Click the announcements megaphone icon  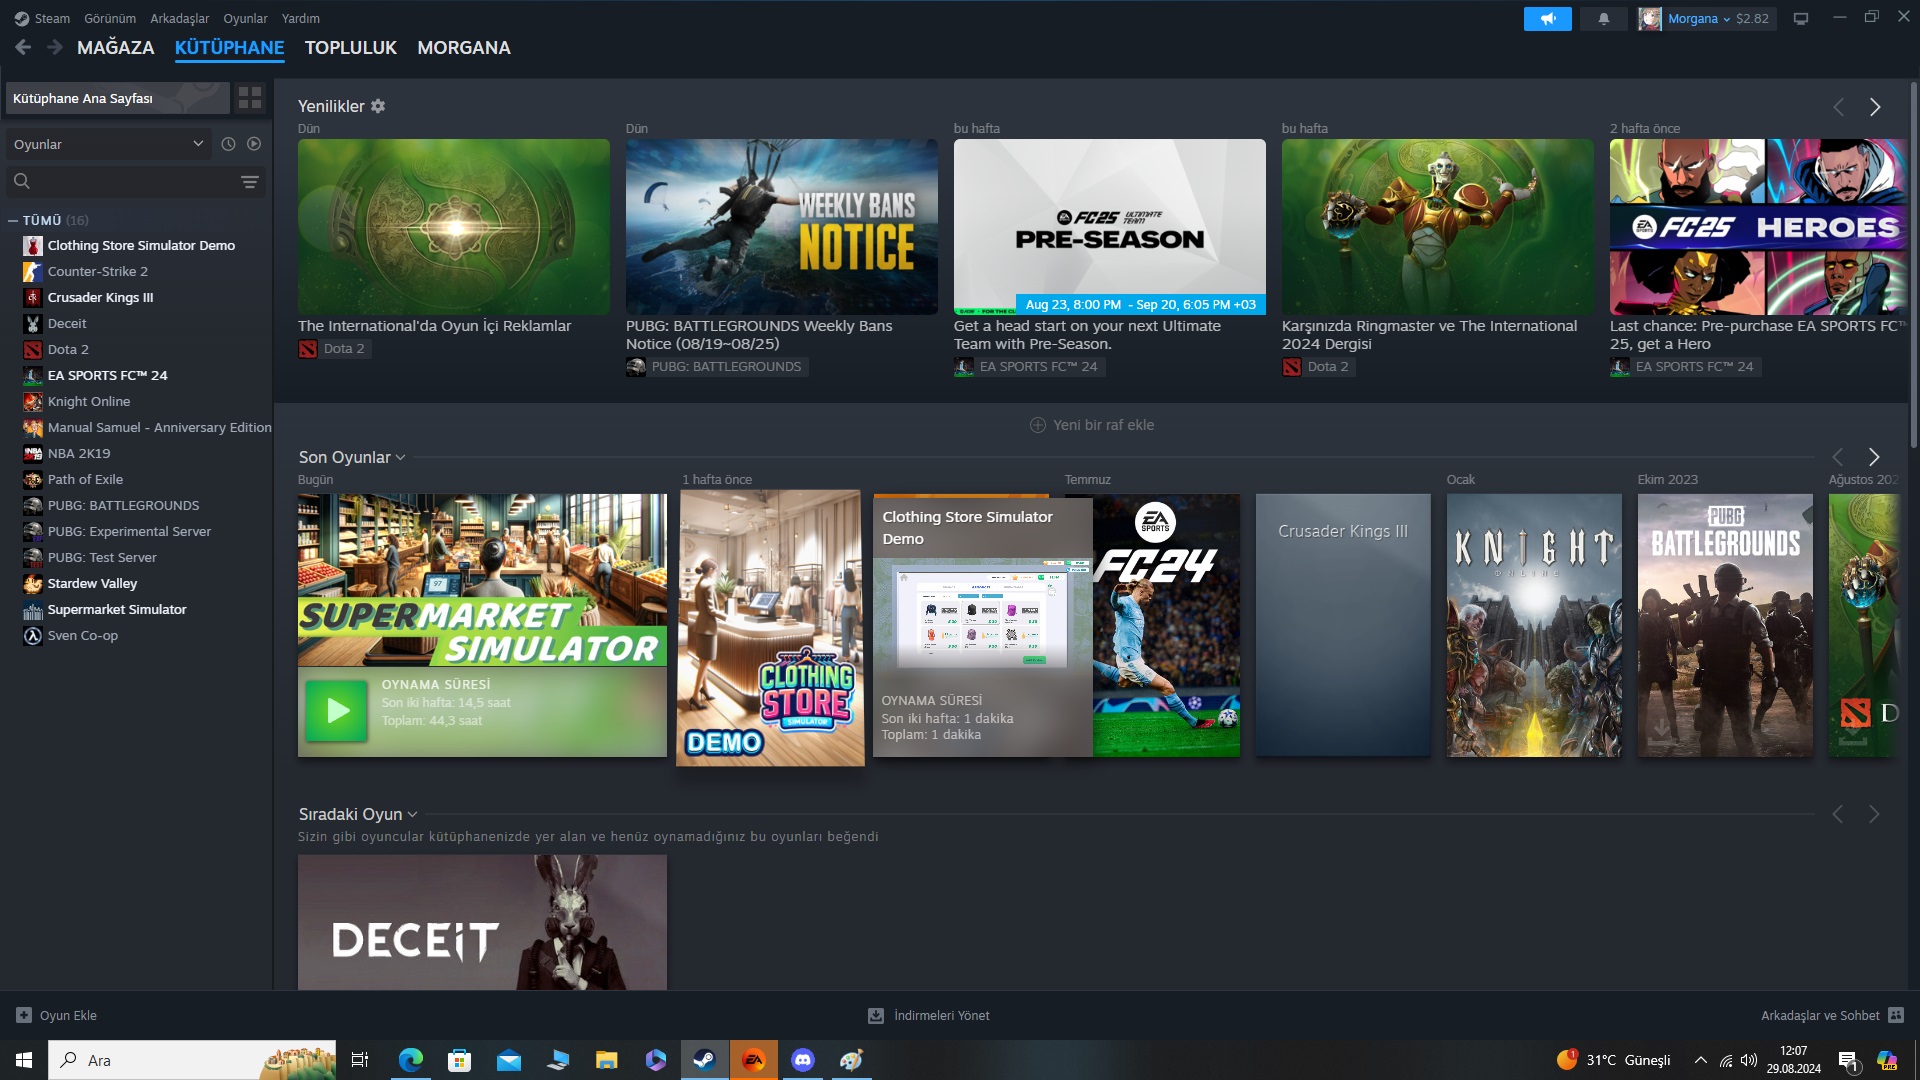click(1547, 19)
